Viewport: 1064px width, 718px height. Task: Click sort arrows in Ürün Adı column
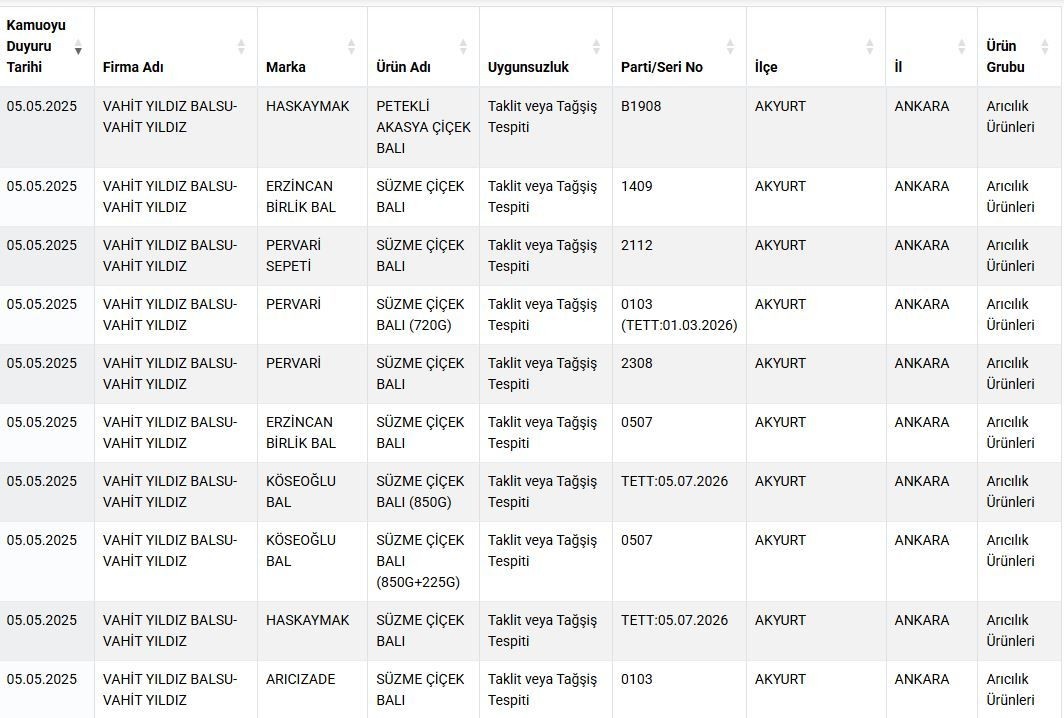tap(463, 47)
